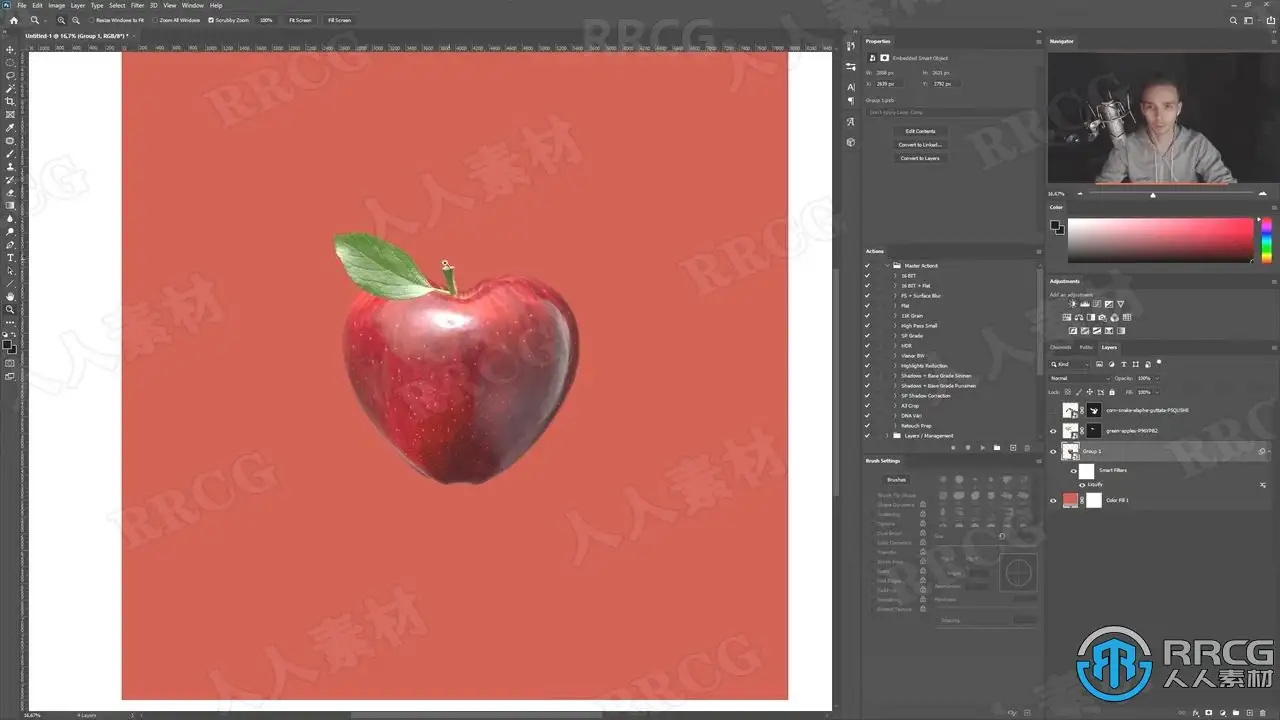Screen dimensions: 1280x720
Task: Switch to the Channels tab
Action: point(1060,347)
